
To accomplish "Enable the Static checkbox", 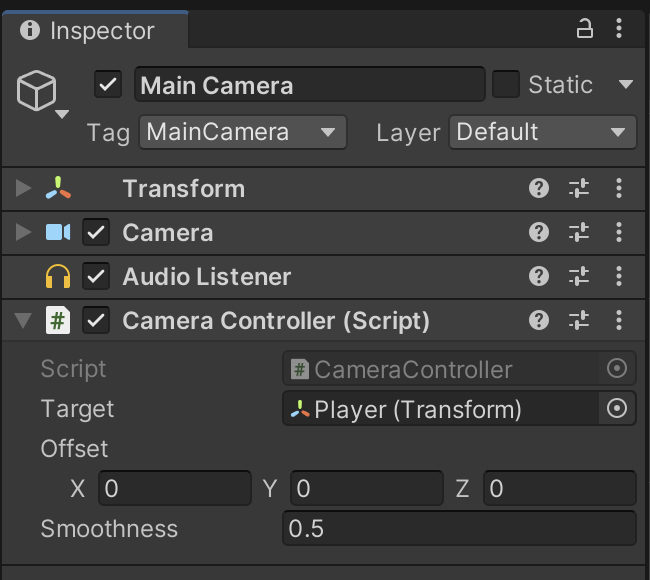I will (x=506, y=84).
